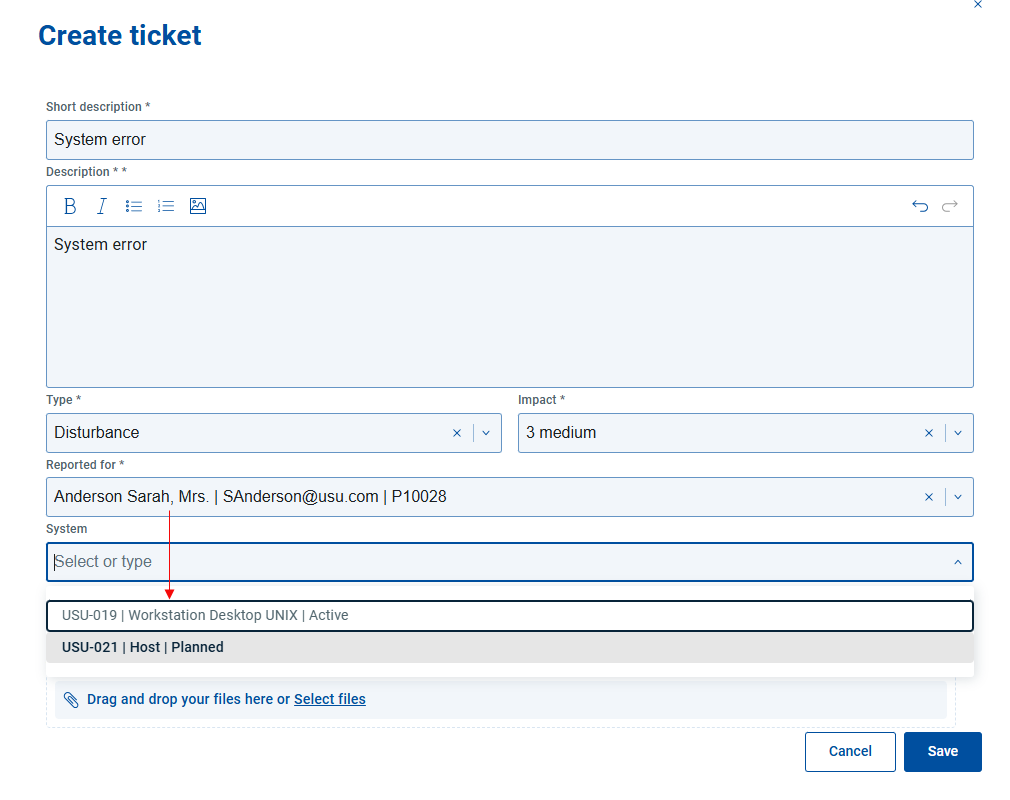Cancel ticket creation
1010x800 pixels.
(x=850, y=752)
